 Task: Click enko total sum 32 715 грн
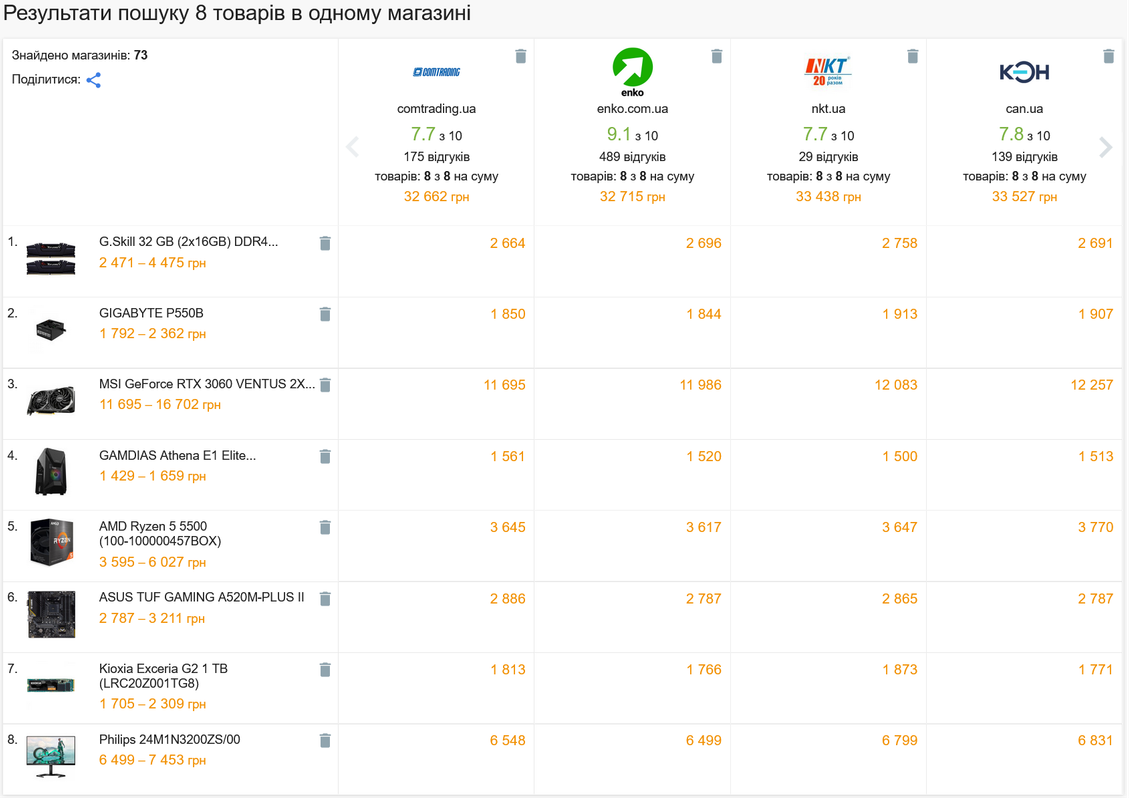coord(633,197)
